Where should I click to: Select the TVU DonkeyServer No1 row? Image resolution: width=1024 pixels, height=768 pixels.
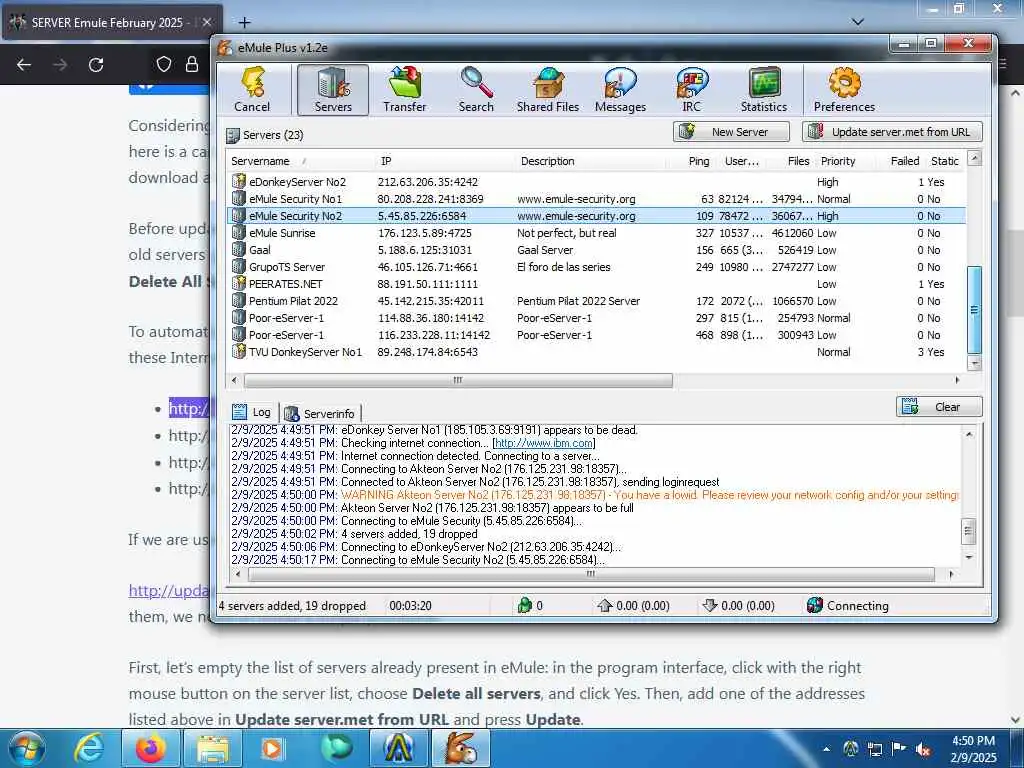pos(596,352)
